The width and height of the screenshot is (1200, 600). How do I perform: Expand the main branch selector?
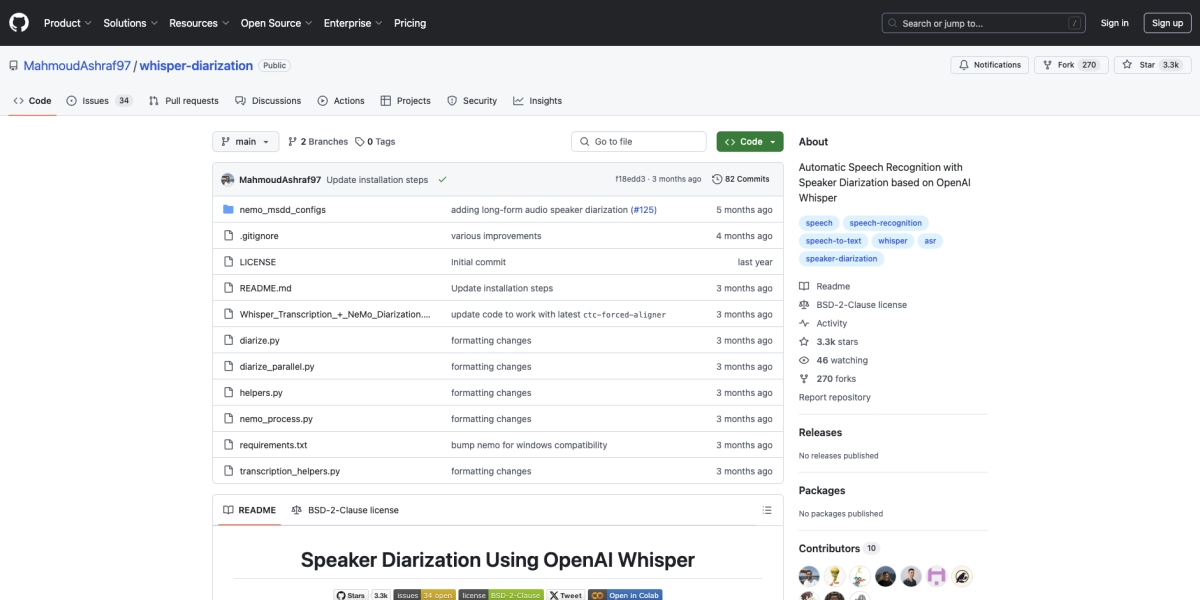(x=245, y=142)
